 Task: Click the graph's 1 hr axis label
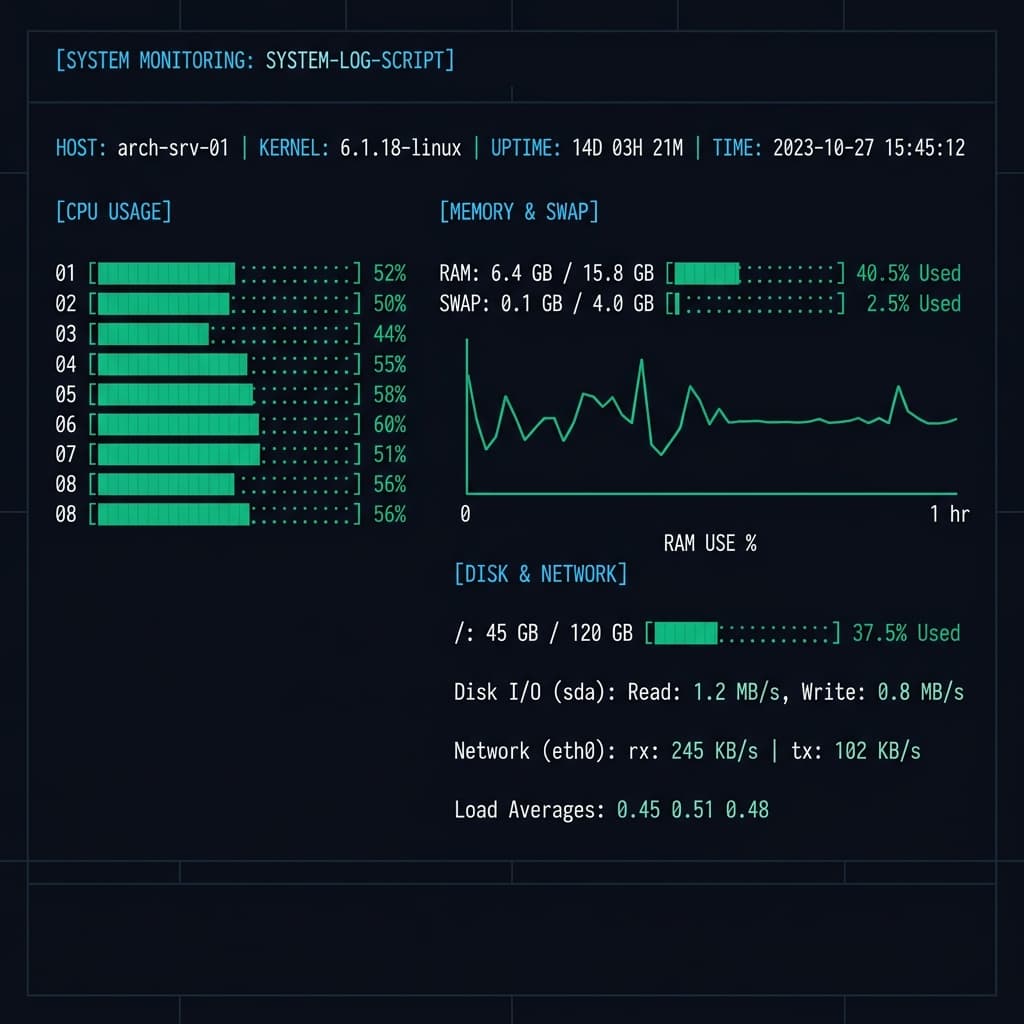point(950,514)
